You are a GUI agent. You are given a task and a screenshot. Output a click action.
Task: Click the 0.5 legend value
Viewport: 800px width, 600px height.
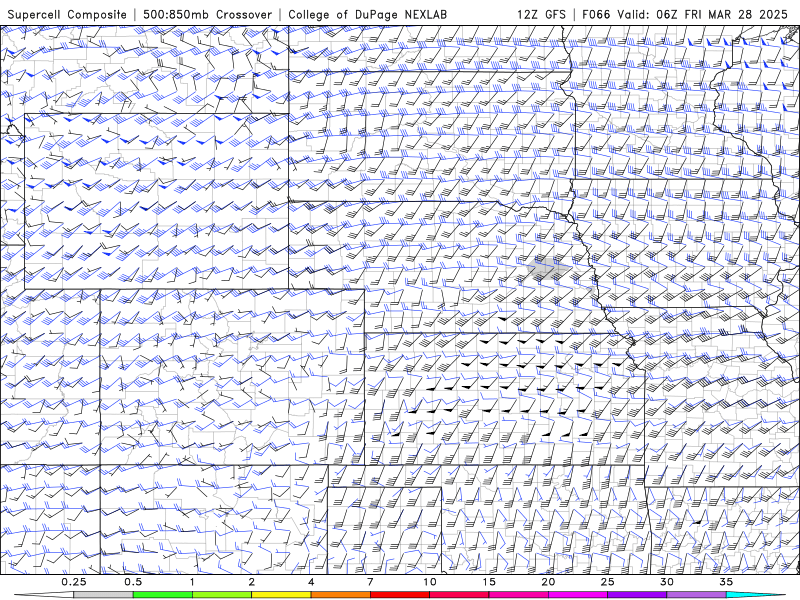click(133, 582)
